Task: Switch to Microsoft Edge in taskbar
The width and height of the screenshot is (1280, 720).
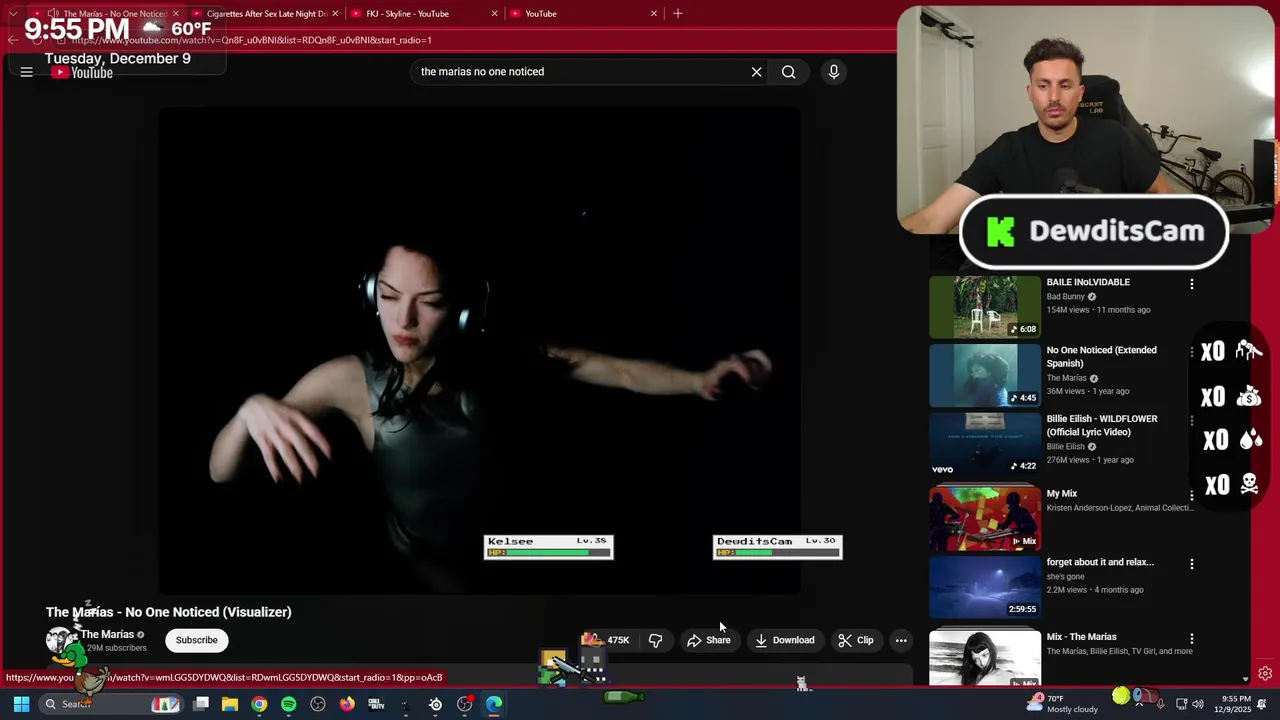Action: (494, 704)
